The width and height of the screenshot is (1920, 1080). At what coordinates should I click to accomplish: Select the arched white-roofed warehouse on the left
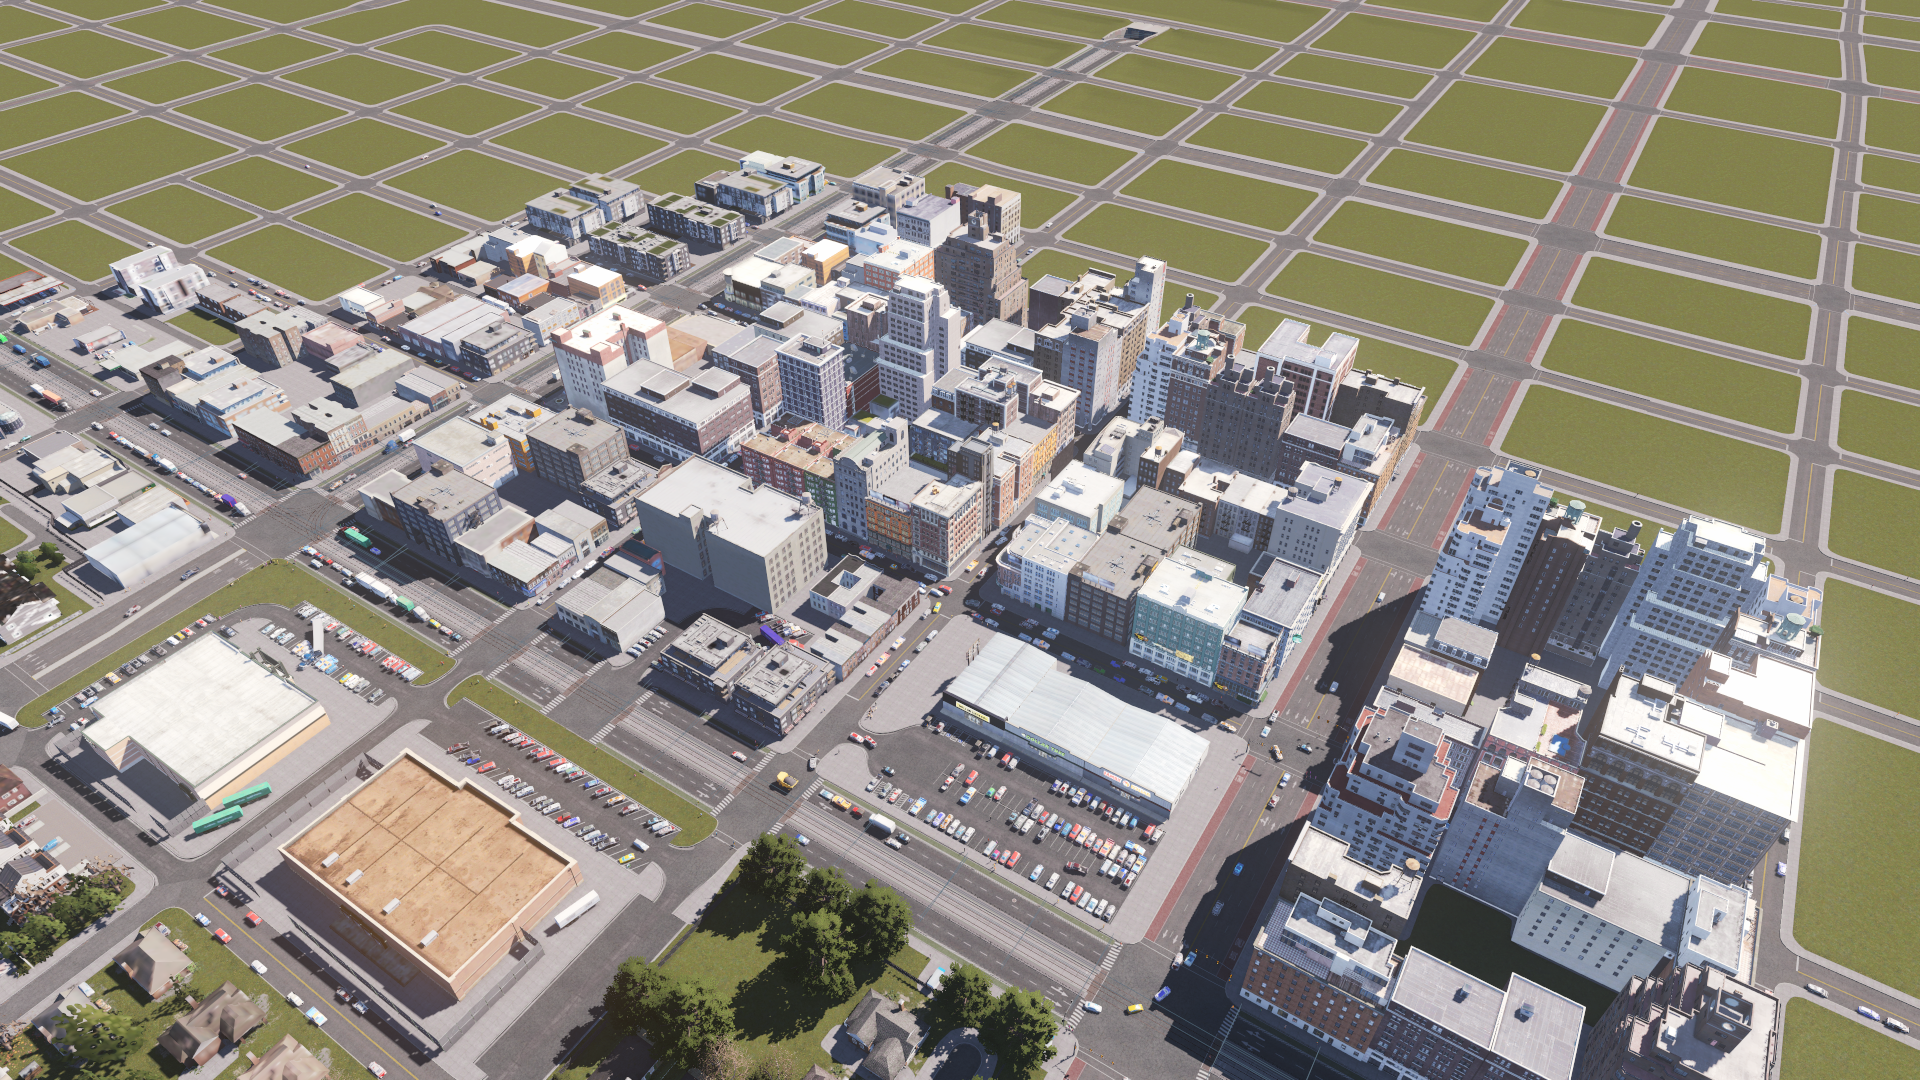tap(147, 544)
